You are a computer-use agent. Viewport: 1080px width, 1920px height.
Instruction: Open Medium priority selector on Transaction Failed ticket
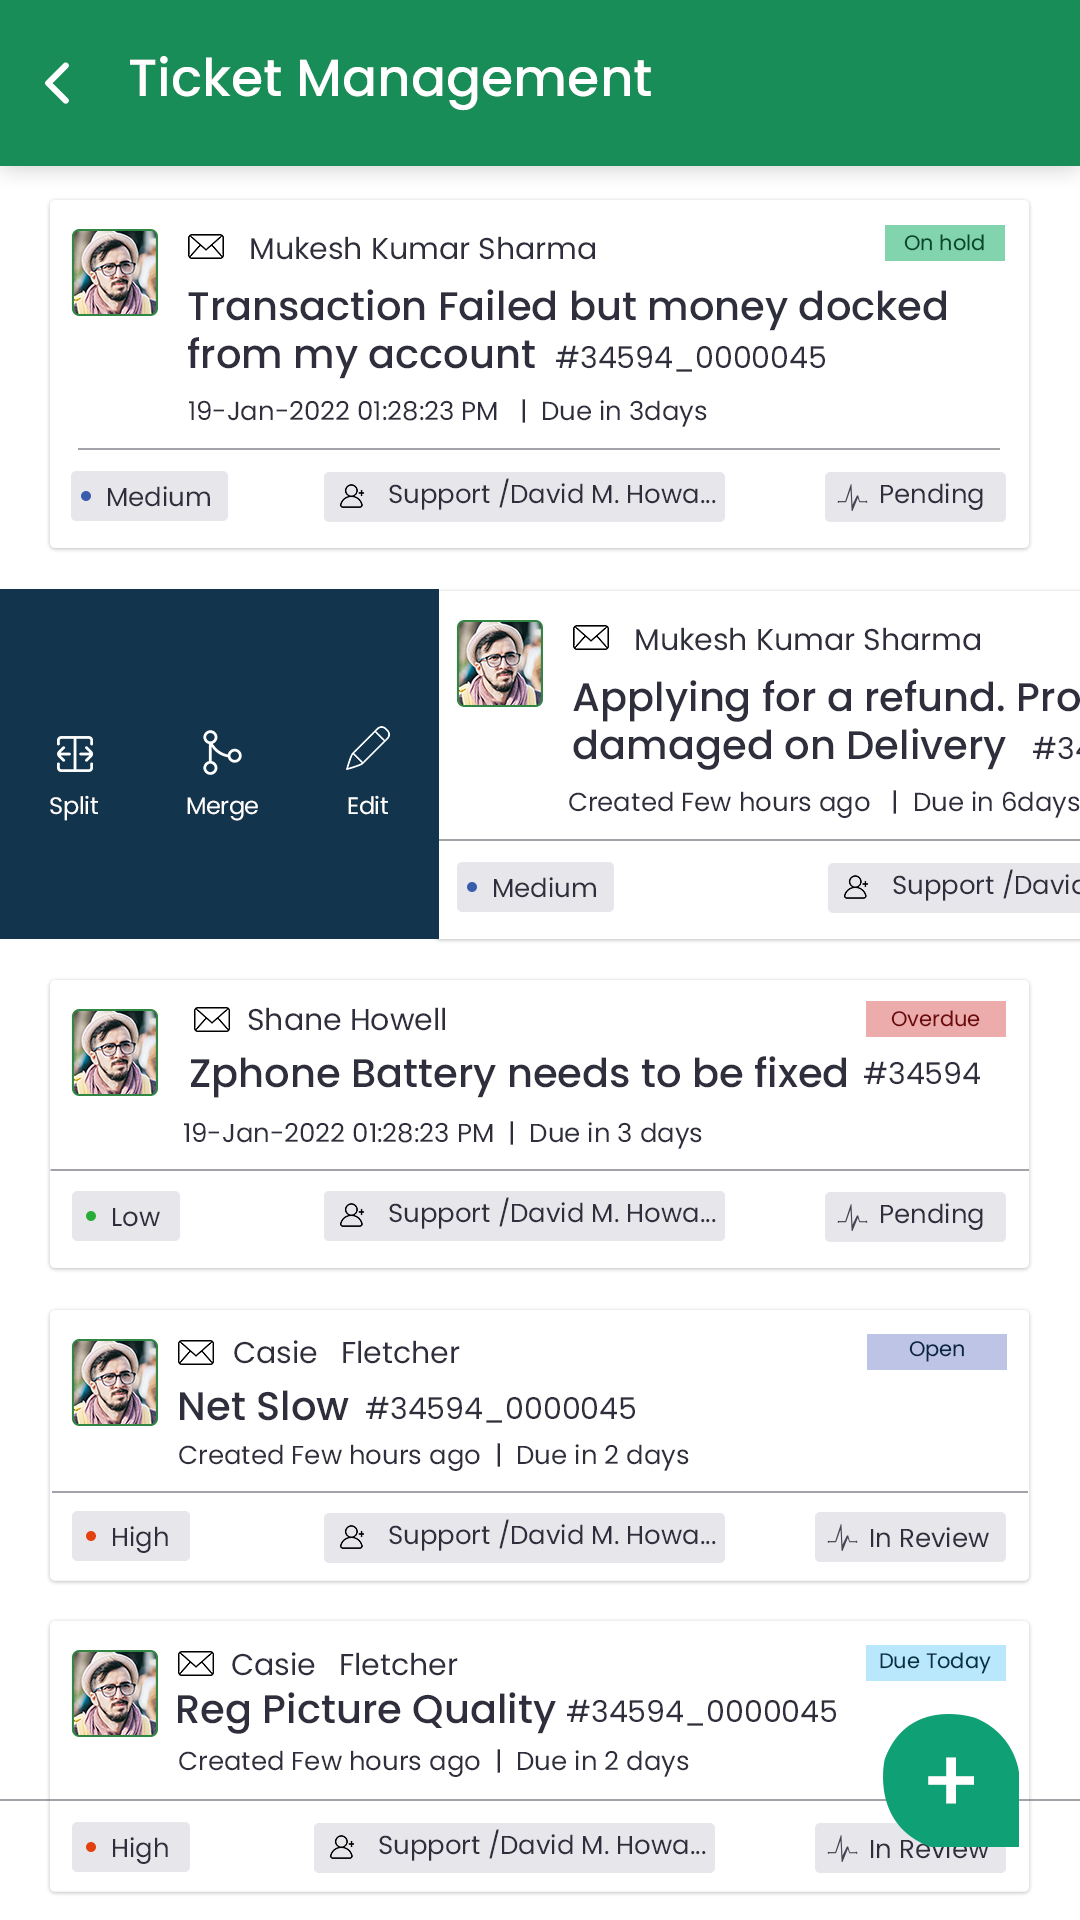[x=149, y=497]
